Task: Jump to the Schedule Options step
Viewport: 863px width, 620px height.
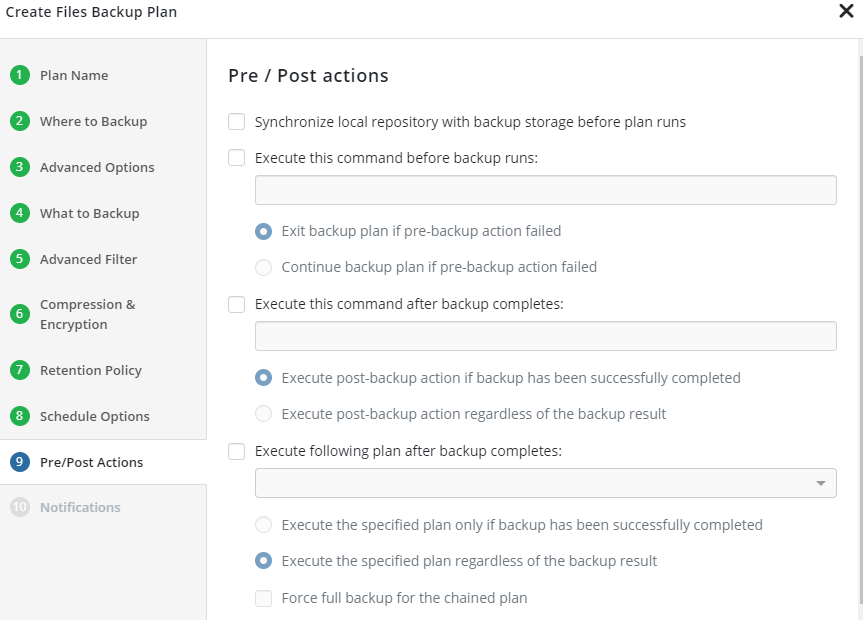Action: [x=21, y=416]
